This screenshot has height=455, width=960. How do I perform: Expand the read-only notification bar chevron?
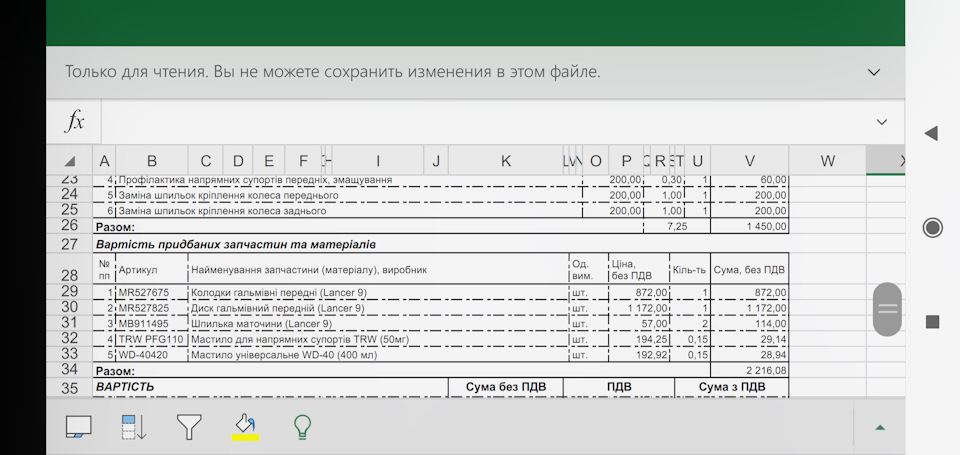point(874,72)
